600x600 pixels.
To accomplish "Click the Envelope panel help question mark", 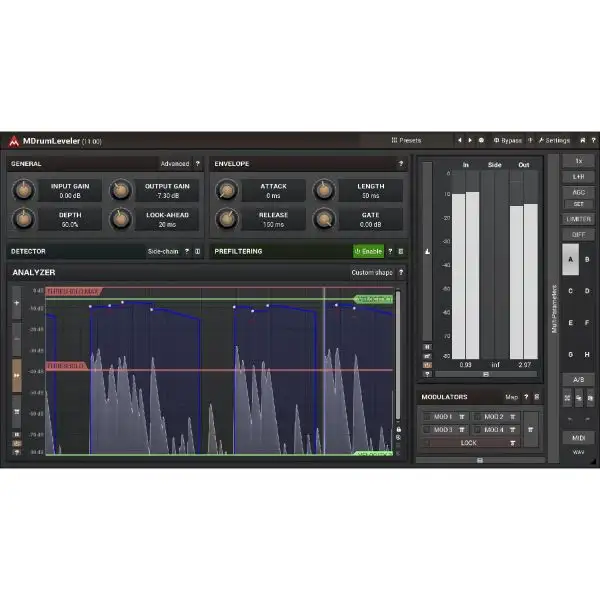I will coord(401,164).
